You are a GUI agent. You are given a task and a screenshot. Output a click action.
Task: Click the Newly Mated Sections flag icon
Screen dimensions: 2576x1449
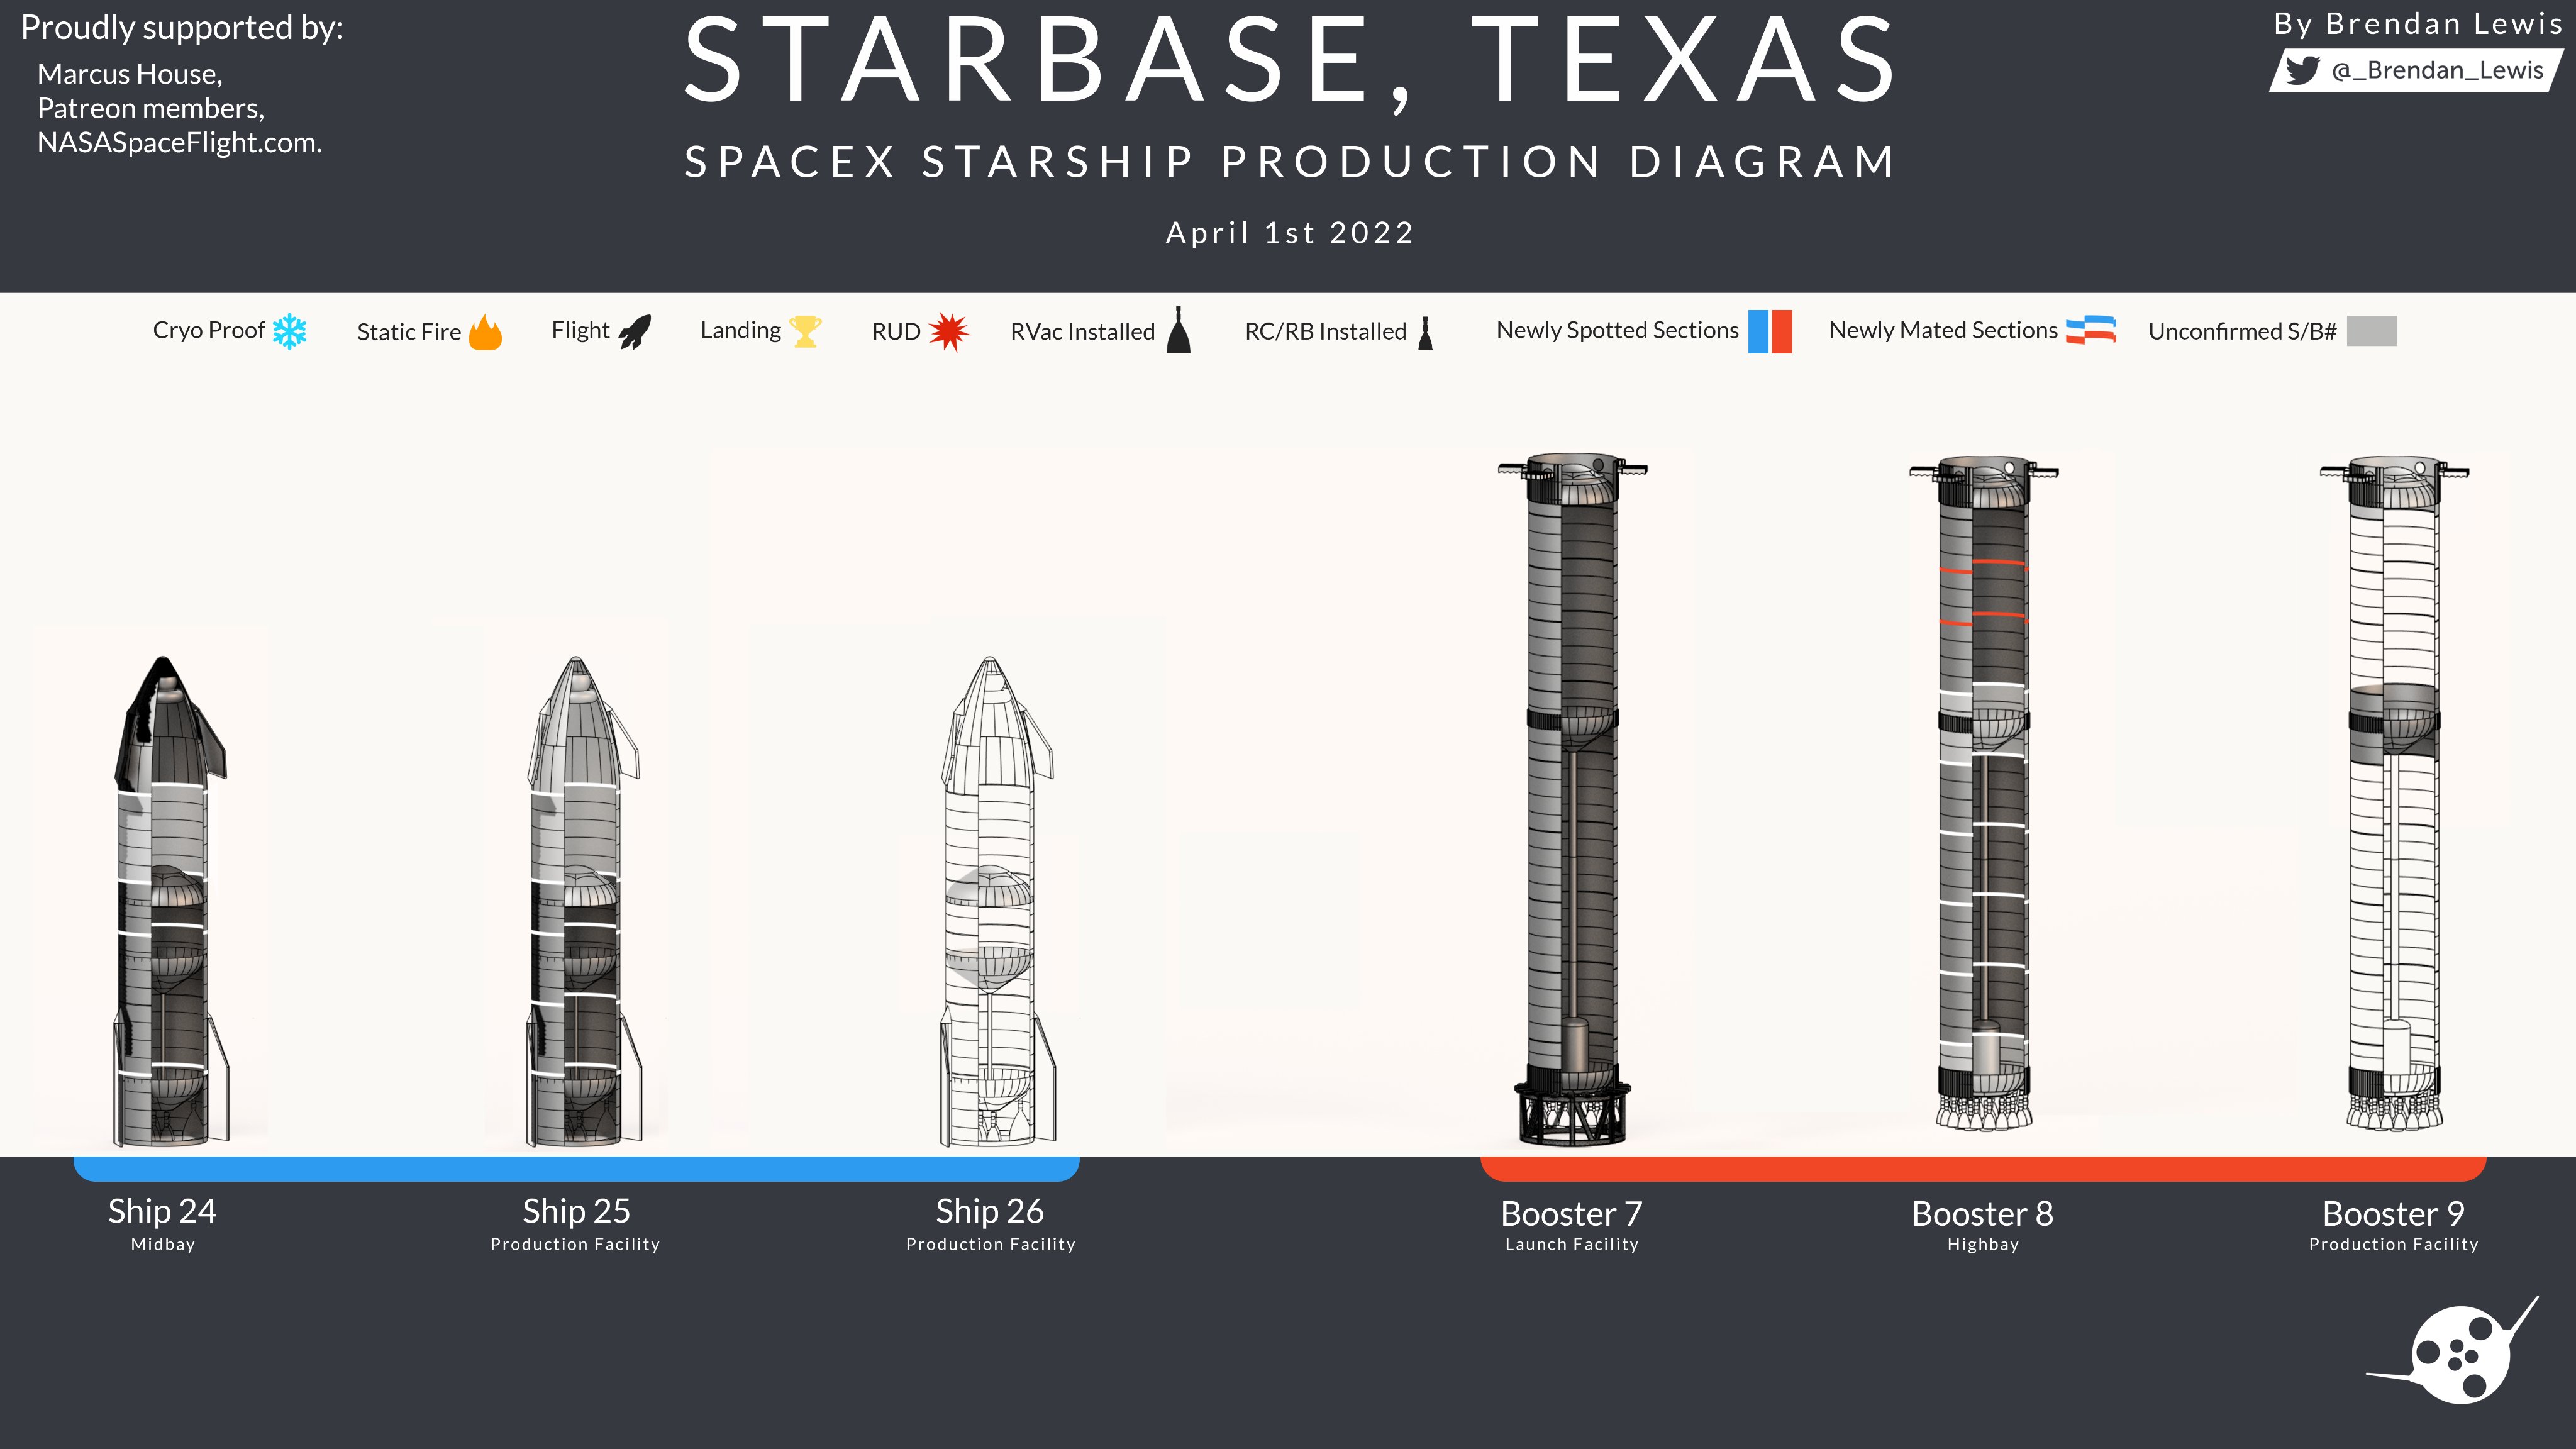2091,330
